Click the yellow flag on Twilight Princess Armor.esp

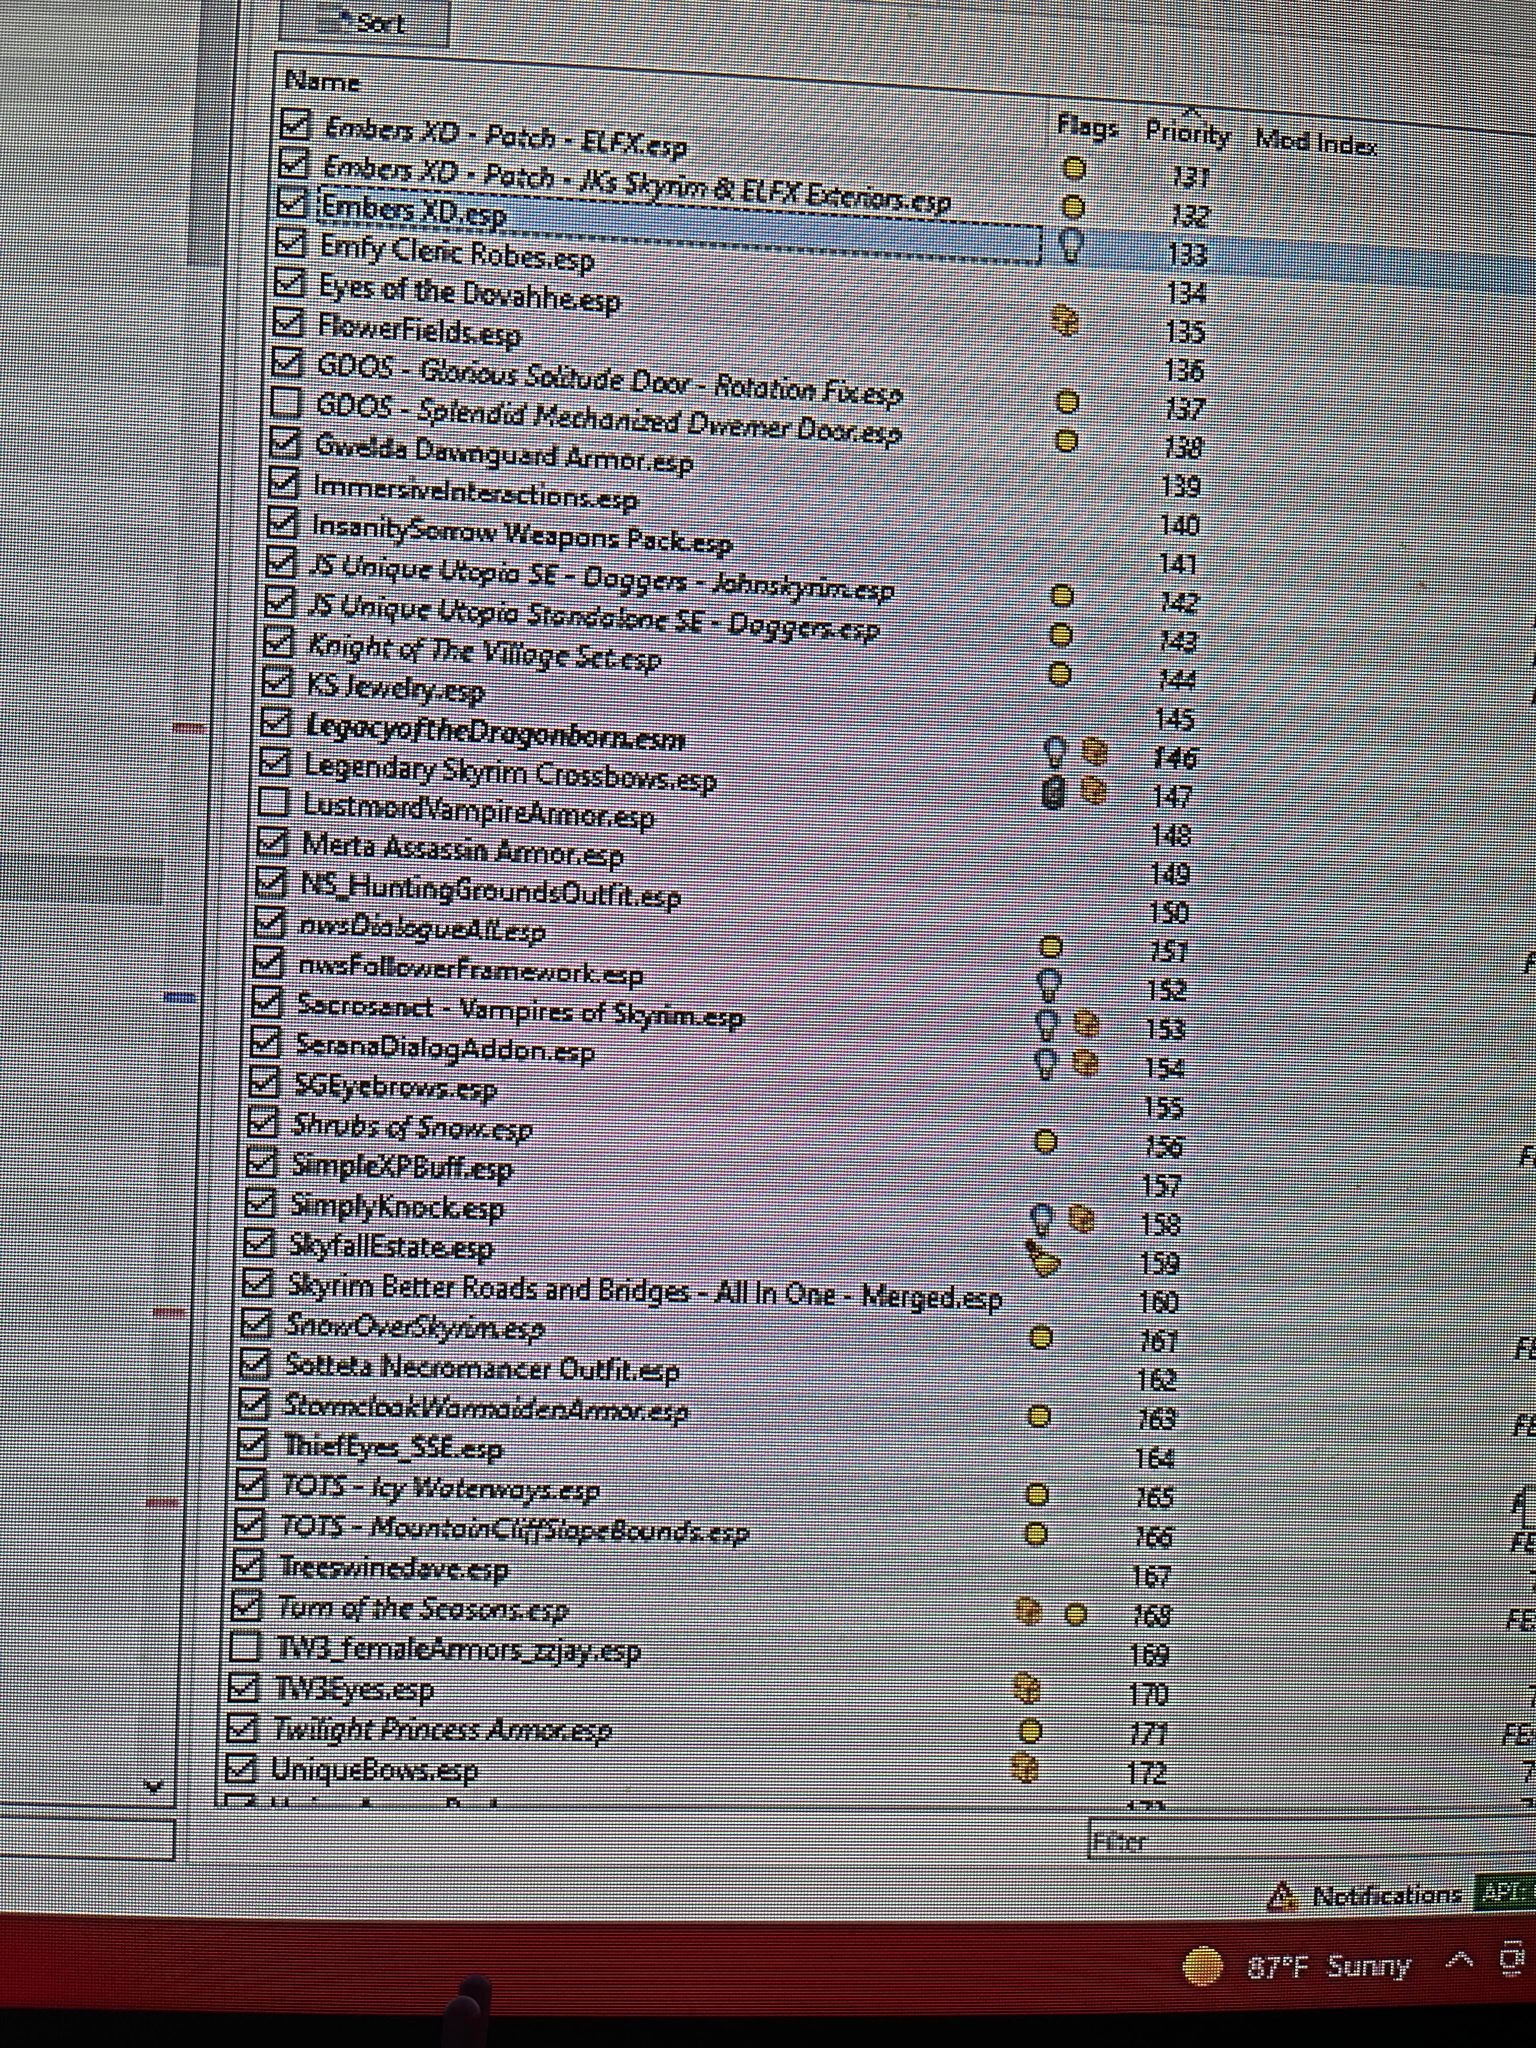(x=1030, y=1730)
